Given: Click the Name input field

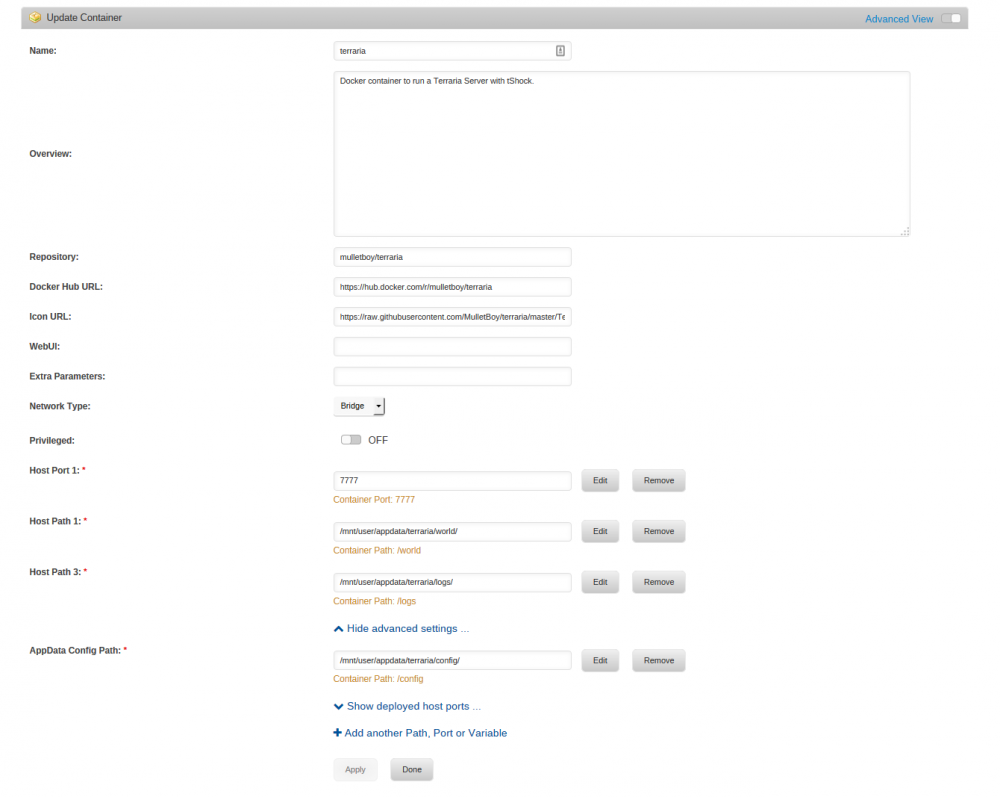Looking at the screenshot, I should coord(452,51).
